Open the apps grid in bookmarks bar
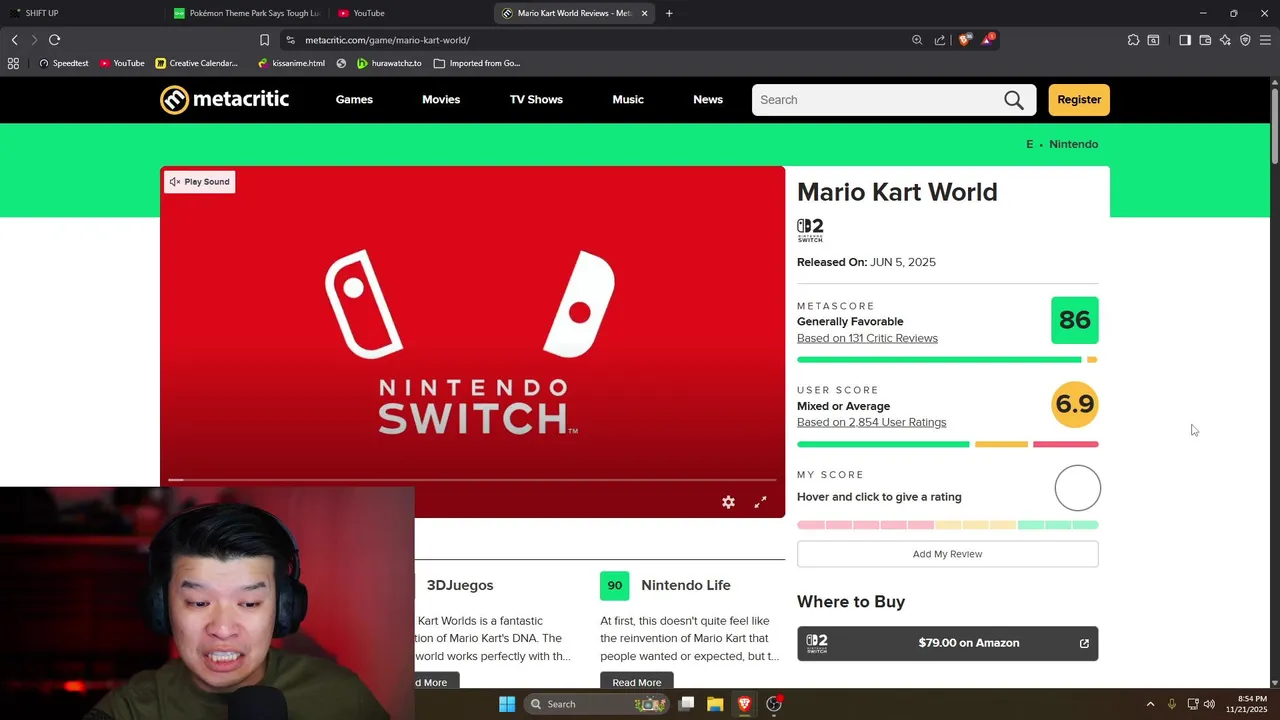Viewport: 1280px width, 720px height. pos(13,63)
